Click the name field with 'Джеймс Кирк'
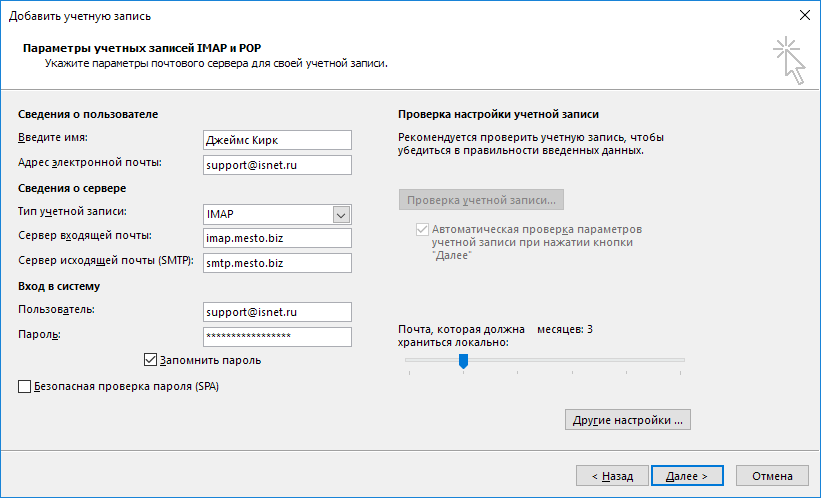821x498 pixels. pyautogui.click(x=276, y=140)
